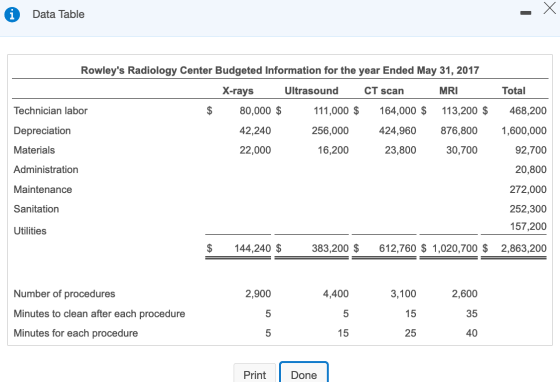This screenshot has width=560, height=382.
Task: Click the Administration row label
Action: pyautogui.click(x=46, y=170)
